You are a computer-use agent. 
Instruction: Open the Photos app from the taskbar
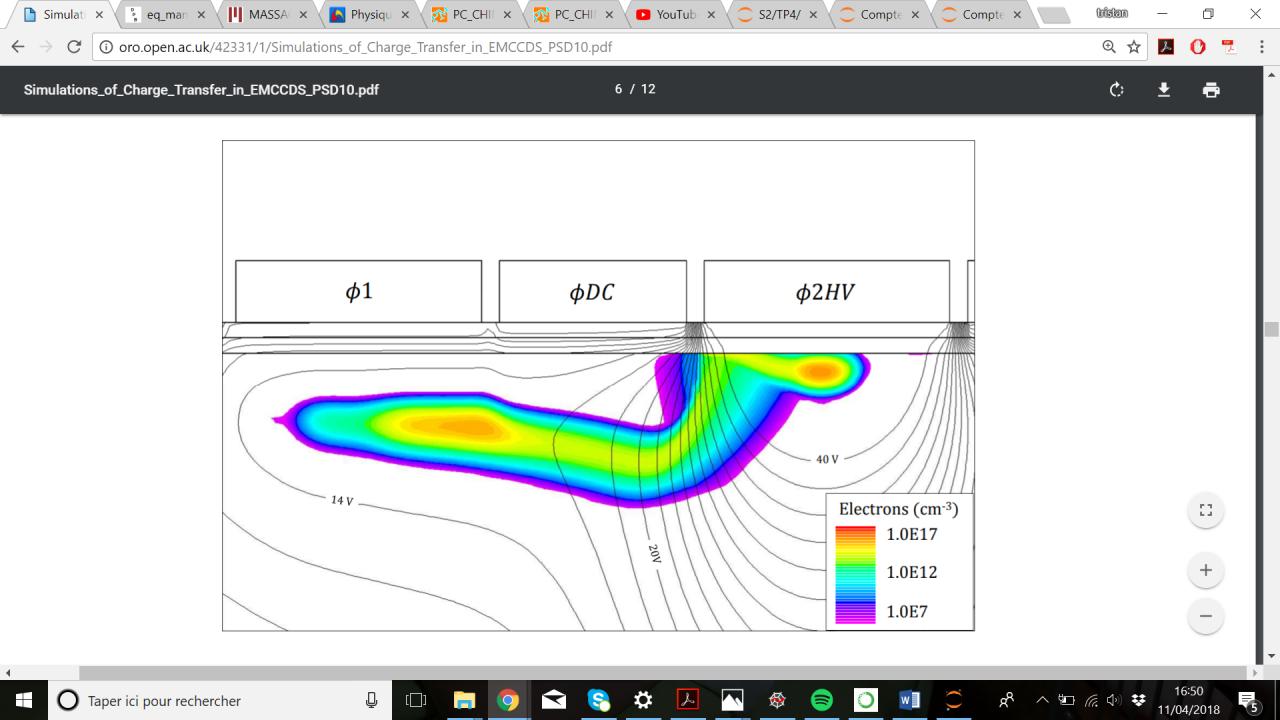(732, 700)
